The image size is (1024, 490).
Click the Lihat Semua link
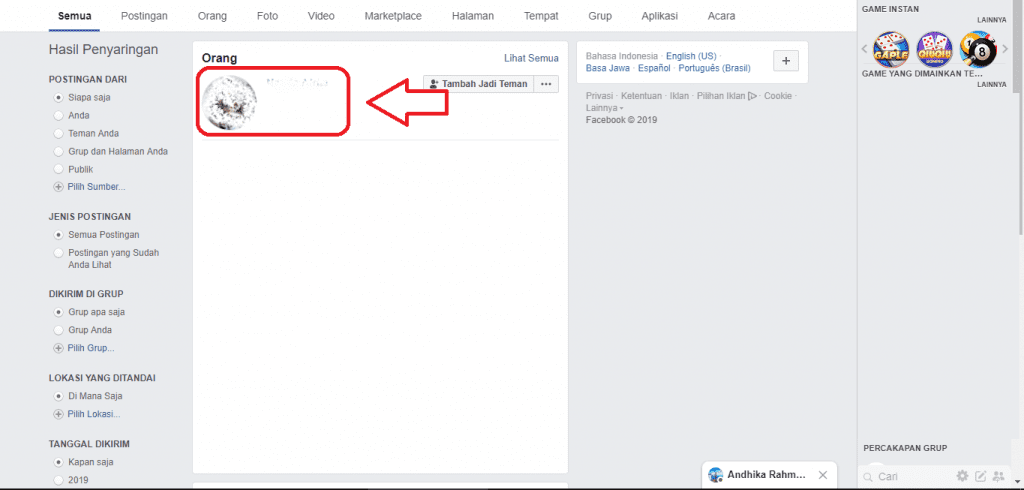click(x=531, y=58)
